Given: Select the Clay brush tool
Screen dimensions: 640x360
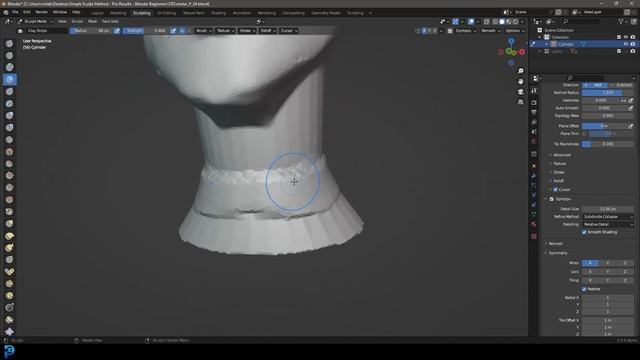Looking at the screenshot, I should click(9, 67).
